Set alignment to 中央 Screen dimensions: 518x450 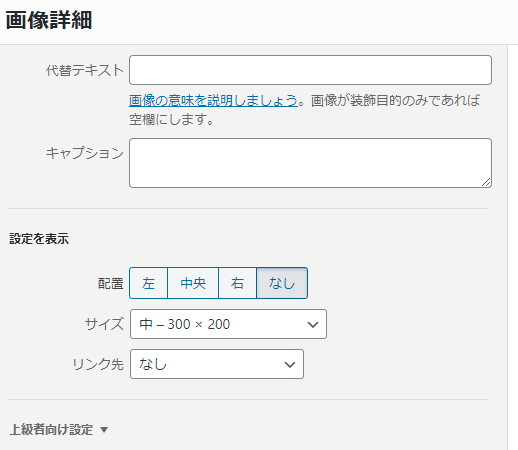[x=193, y=283]
